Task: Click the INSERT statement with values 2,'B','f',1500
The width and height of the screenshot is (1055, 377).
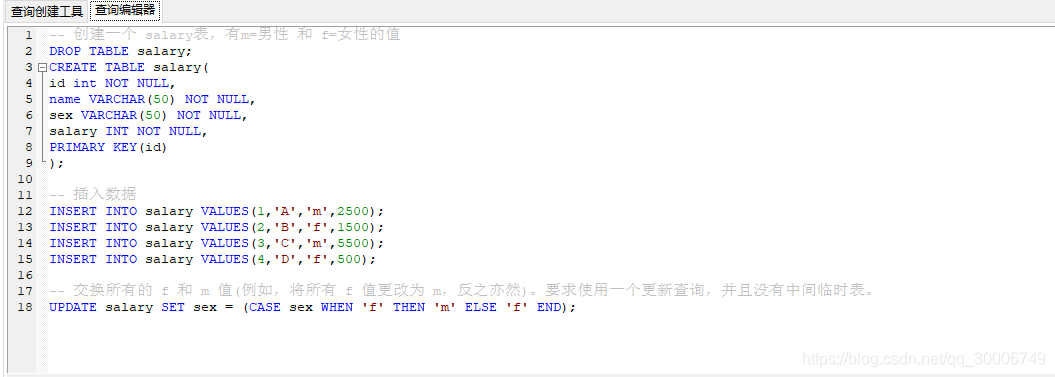Action: pyautogui.click(x=217, y=228)
